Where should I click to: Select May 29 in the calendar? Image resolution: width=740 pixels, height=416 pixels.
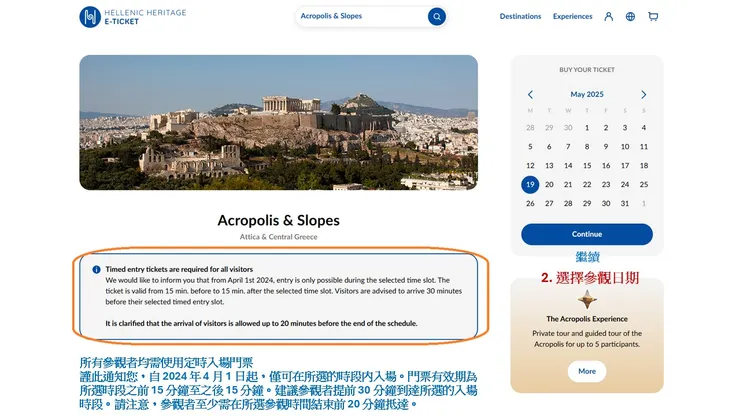point(587,204)
